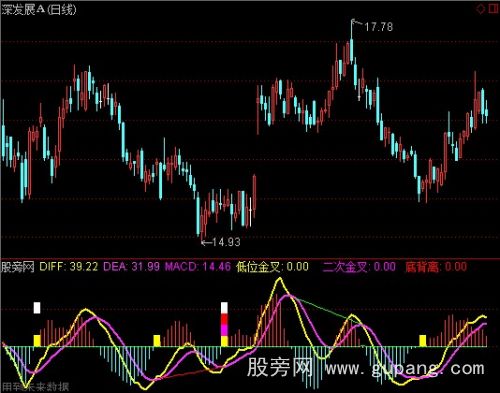Select the MACD: 14.46 value
The width and height of the screenshot is (500, 393).
(198, 267)
